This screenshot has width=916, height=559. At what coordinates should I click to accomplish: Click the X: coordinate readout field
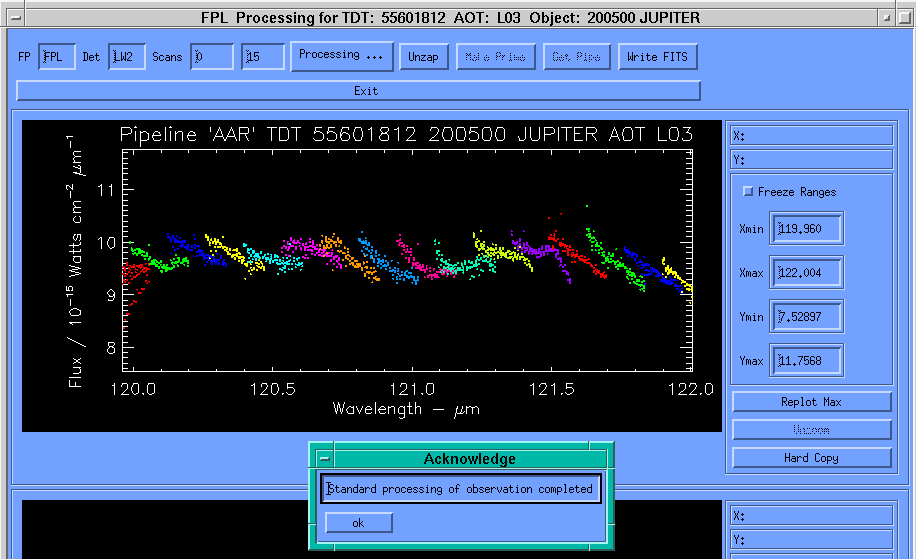811,136
